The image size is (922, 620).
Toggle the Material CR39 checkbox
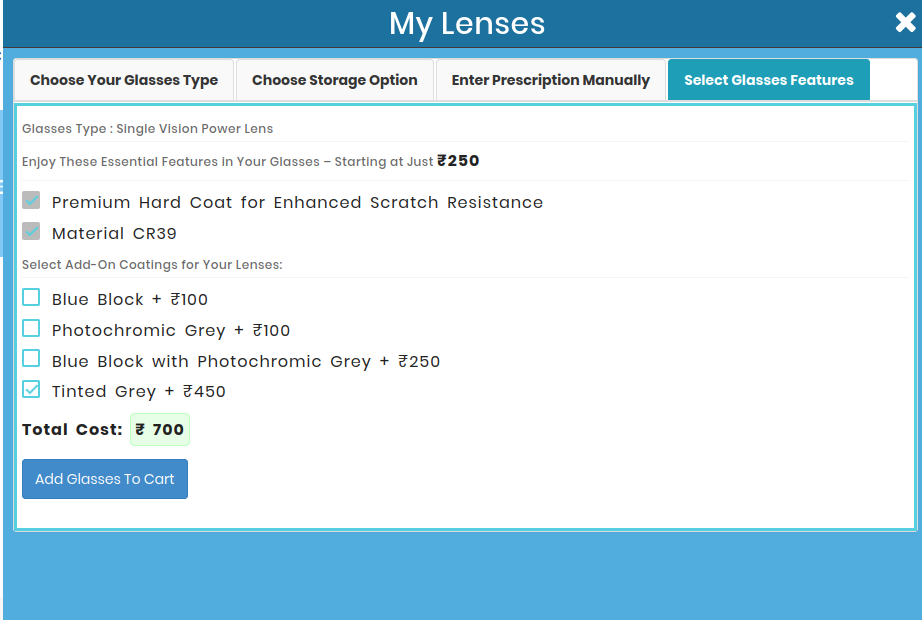click(31, 231)
